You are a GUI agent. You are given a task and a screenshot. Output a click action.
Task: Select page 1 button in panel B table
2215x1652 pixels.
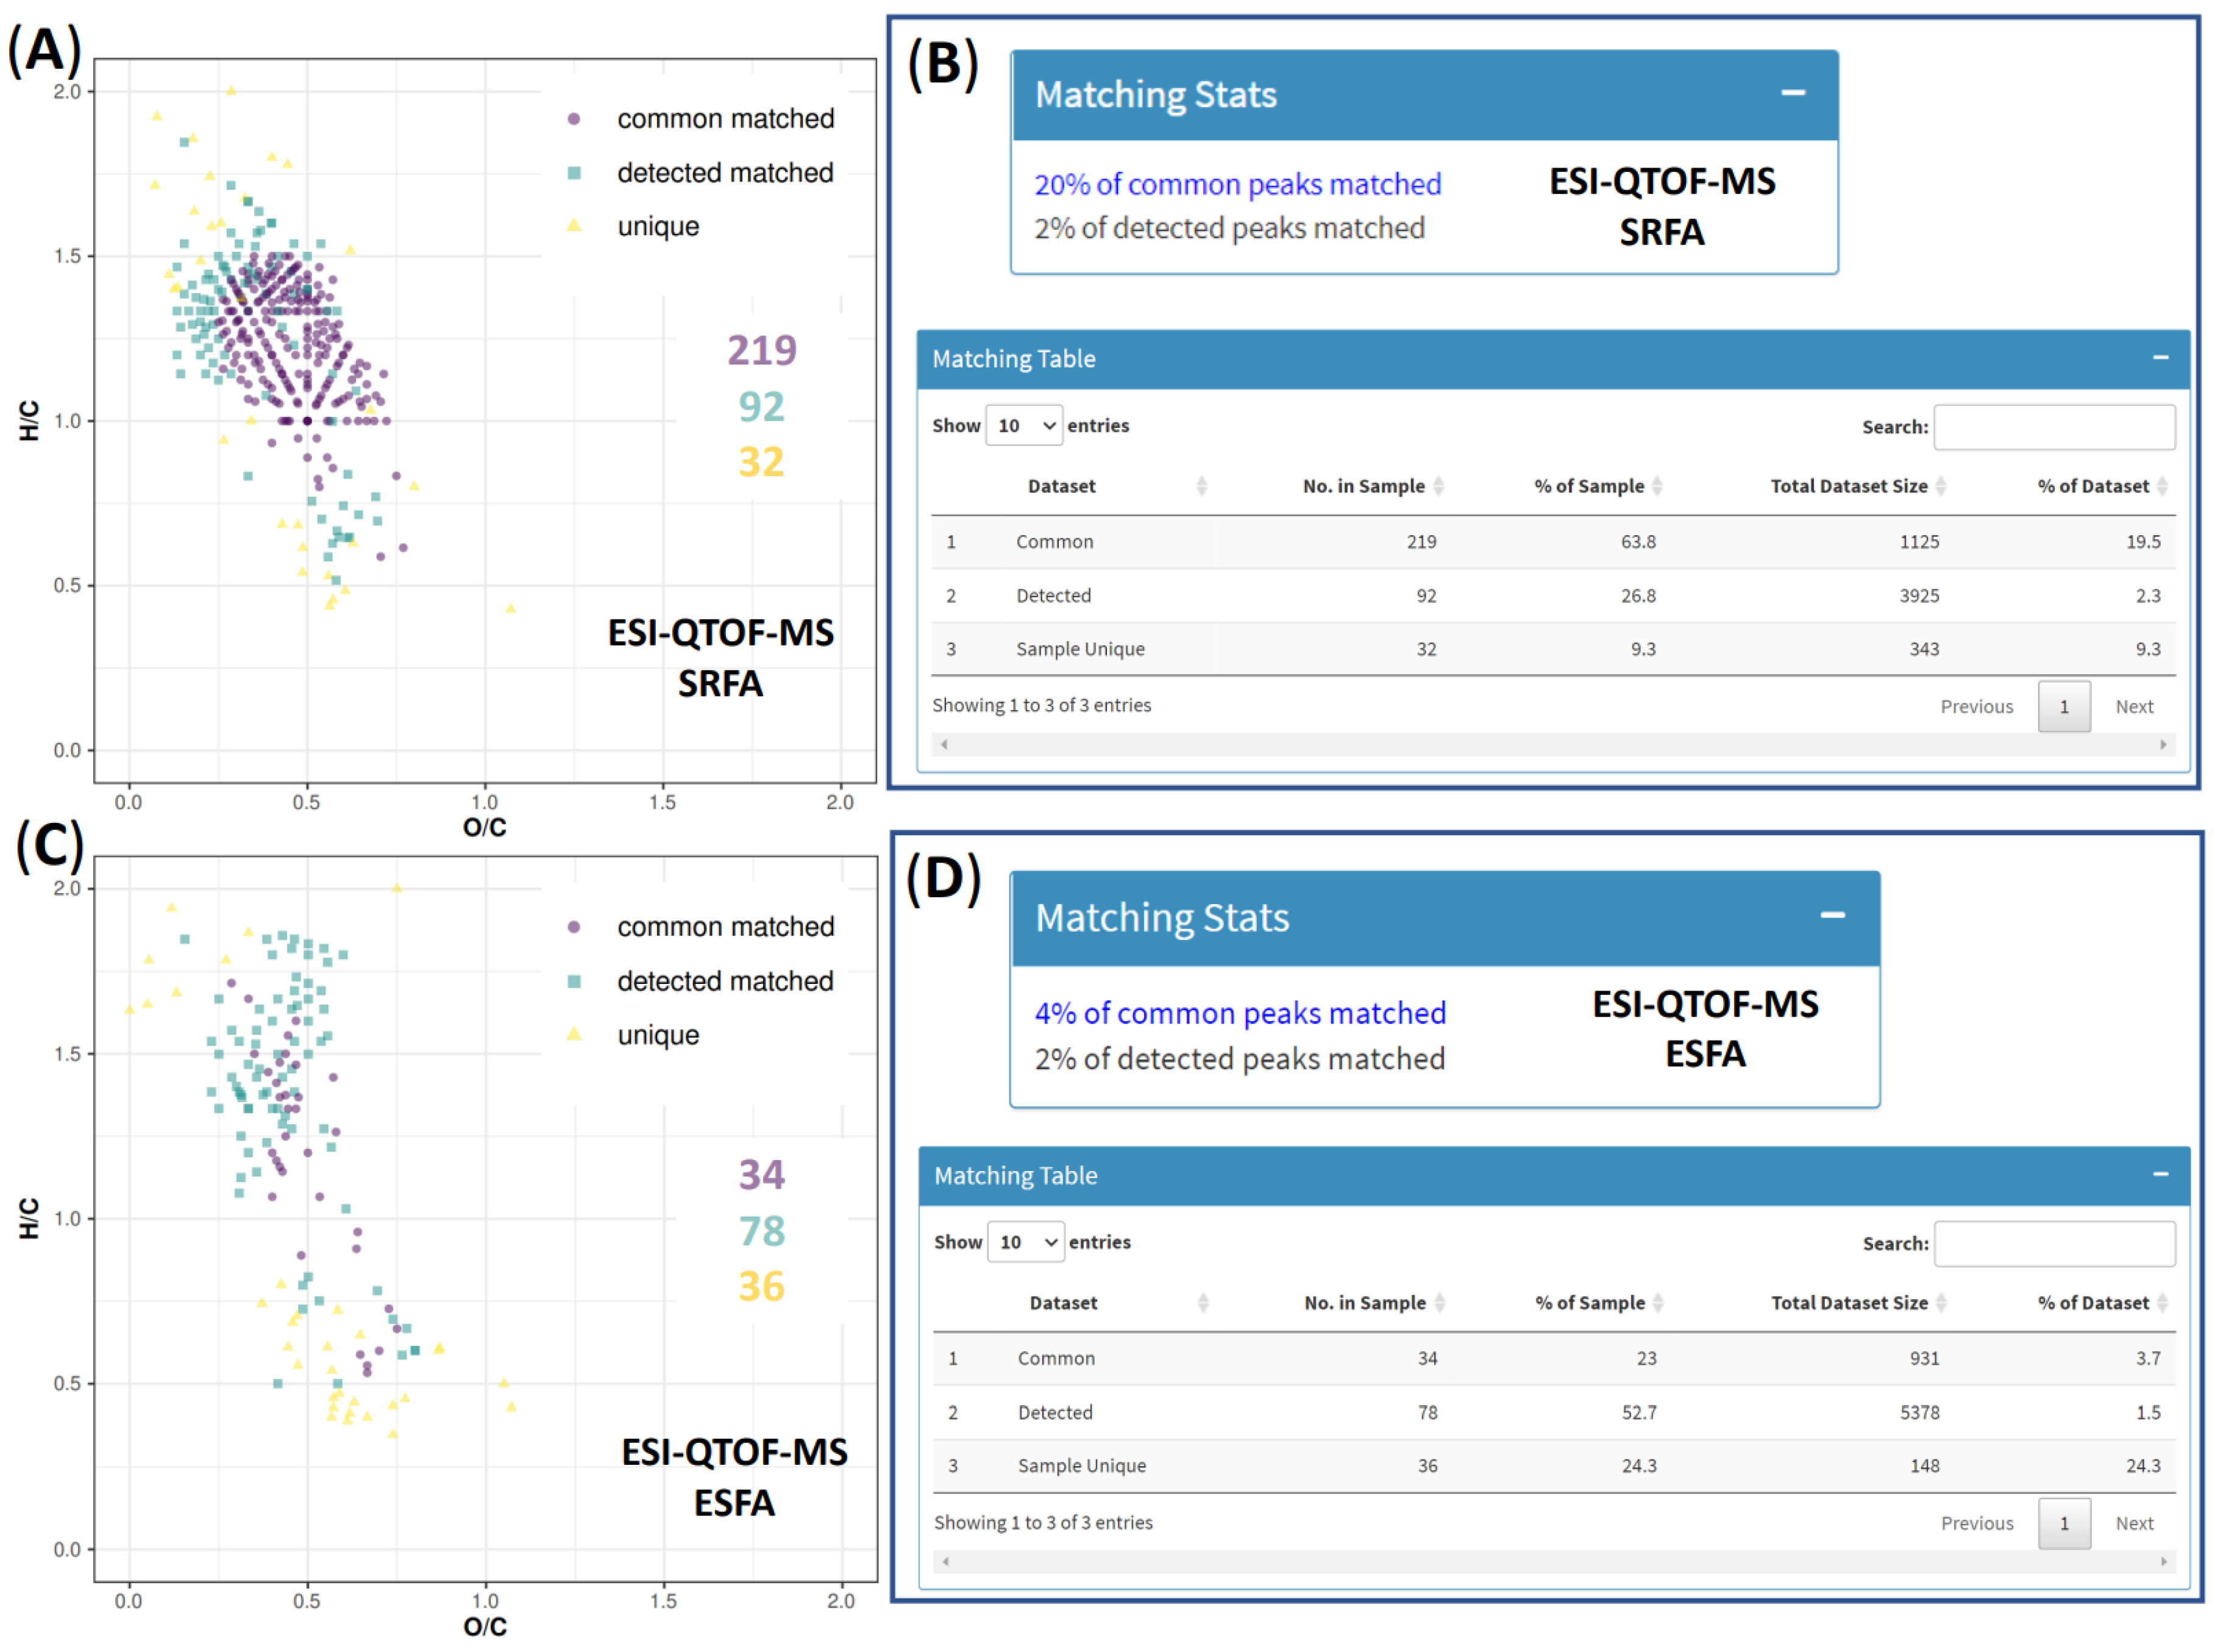2063,707
